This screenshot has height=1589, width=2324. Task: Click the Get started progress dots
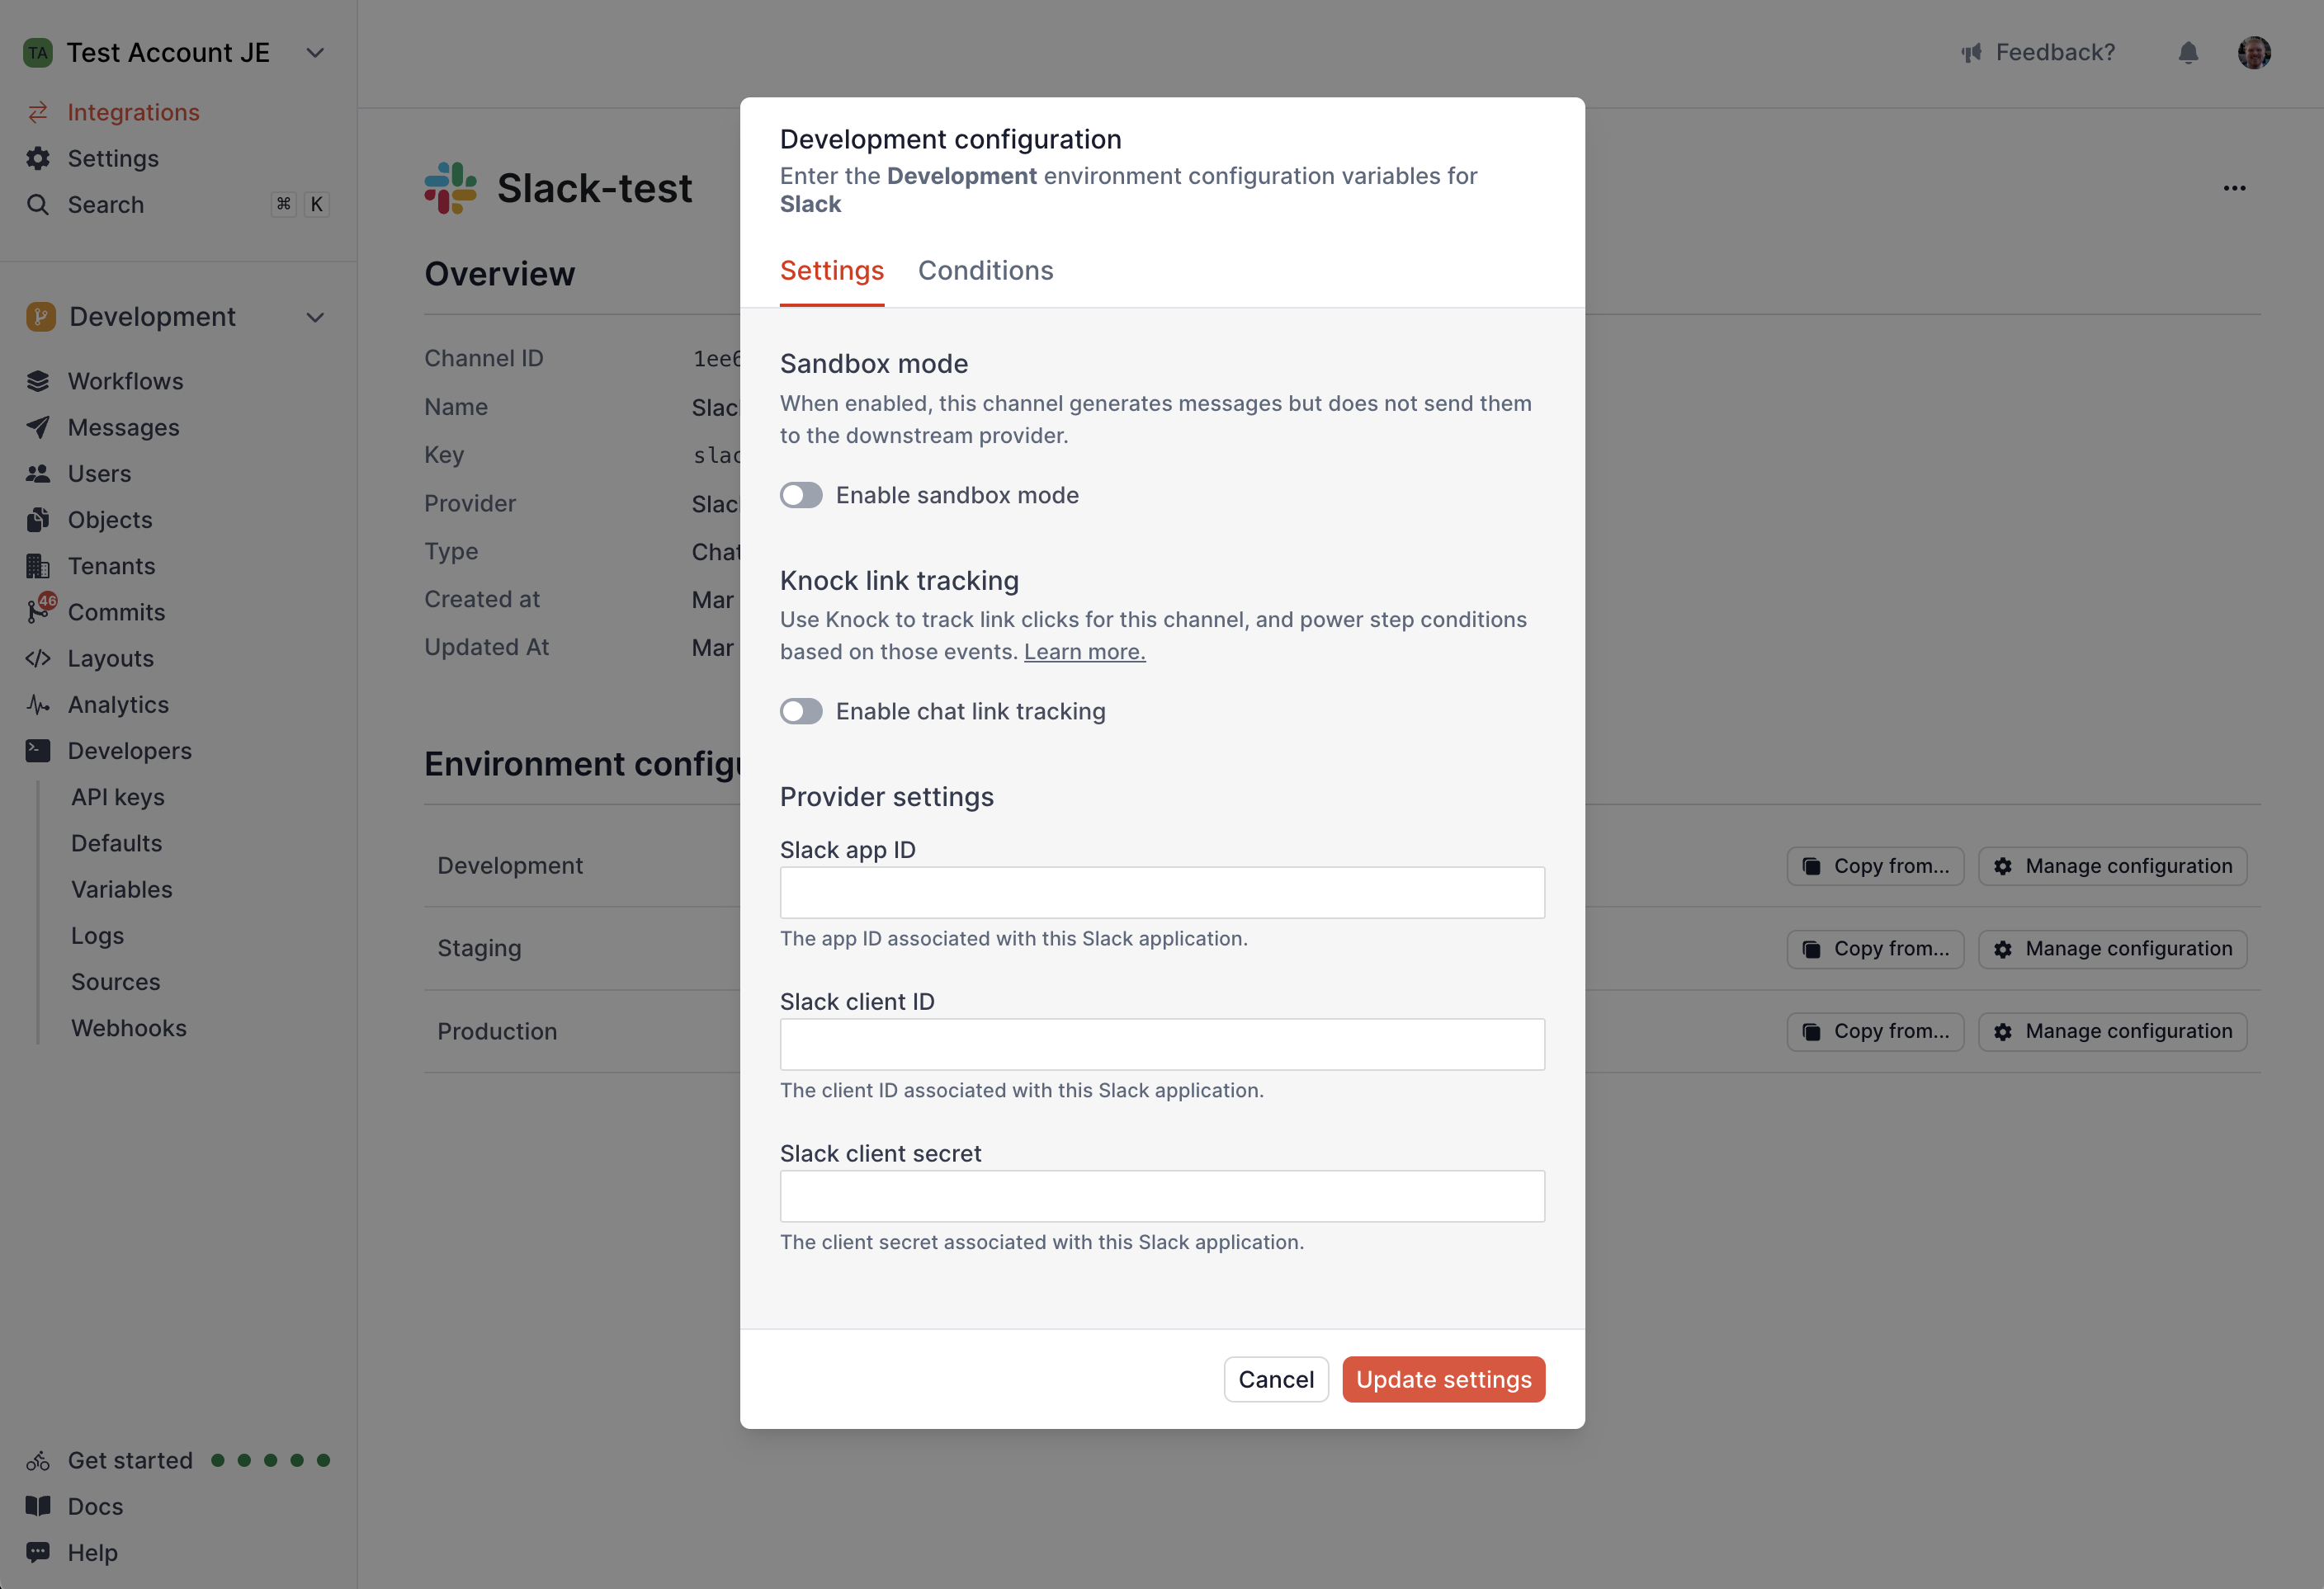pyautogui.click(x=270, y=1460)
